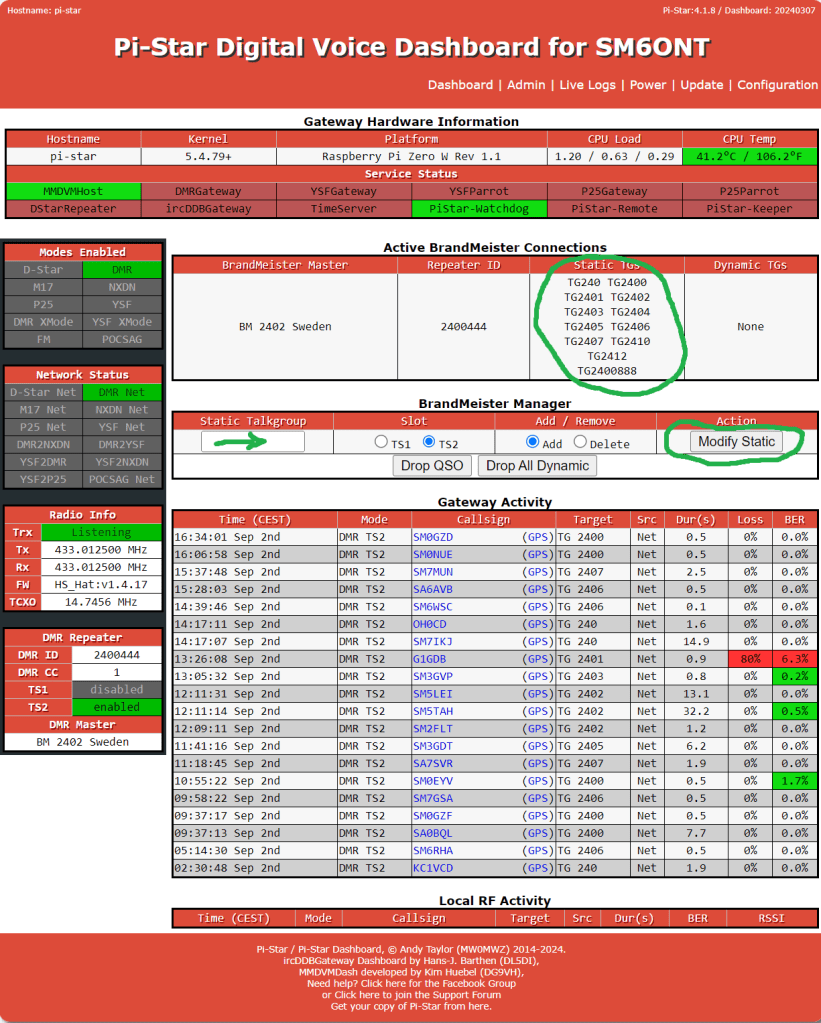Open the Dashboard menu link
821x1023 pixels.
tap(460, 85)
